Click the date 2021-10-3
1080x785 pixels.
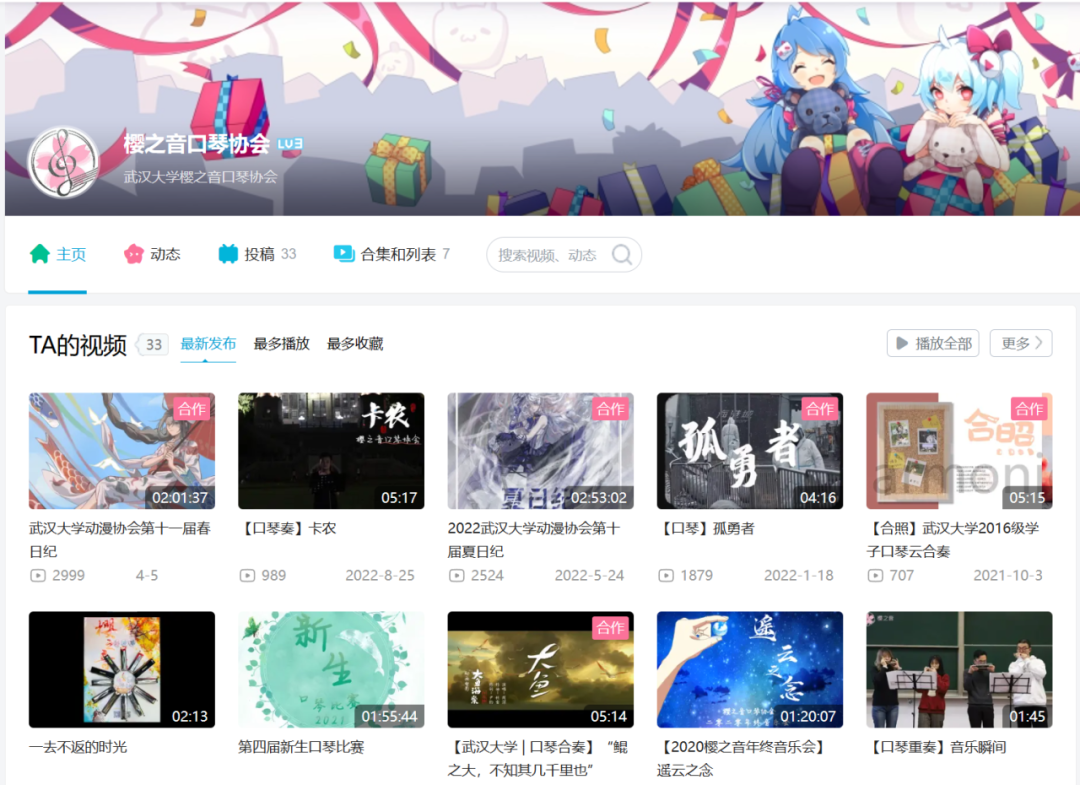[1008, 576]
